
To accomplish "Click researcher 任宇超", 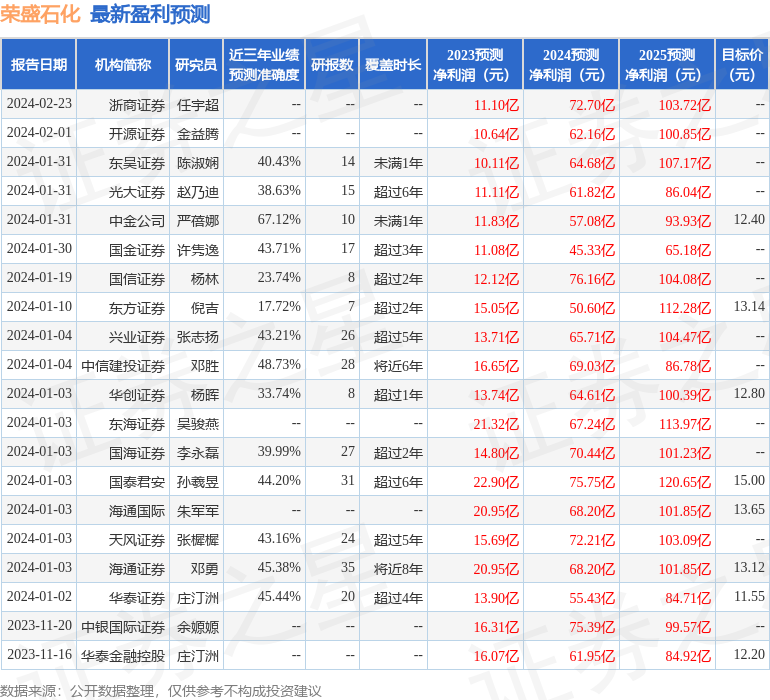I will point(197,105).
